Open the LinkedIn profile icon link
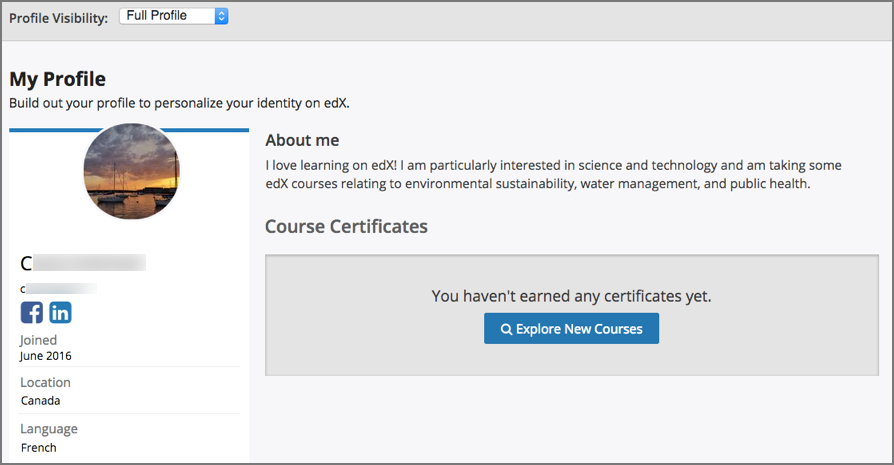Screen dimensions: 894x465 coord(60,313)
